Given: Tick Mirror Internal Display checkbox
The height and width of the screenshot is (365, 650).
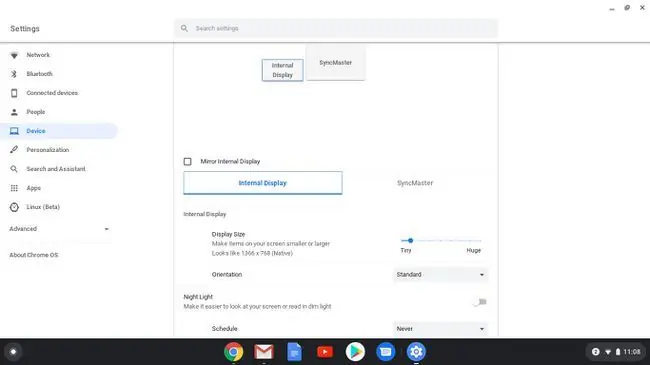Looking at the screenshot, I should 187,161.
